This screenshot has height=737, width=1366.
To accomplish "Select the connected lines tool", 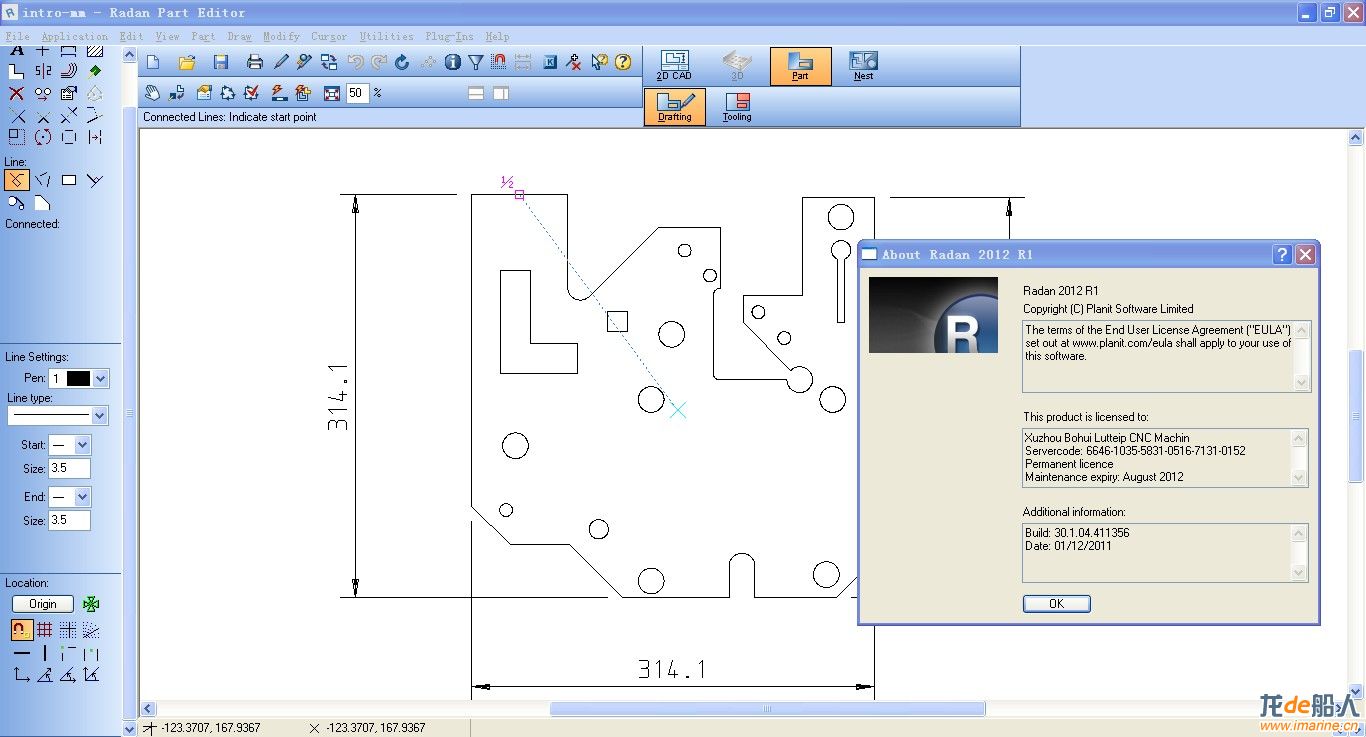I will pos(17,180).
